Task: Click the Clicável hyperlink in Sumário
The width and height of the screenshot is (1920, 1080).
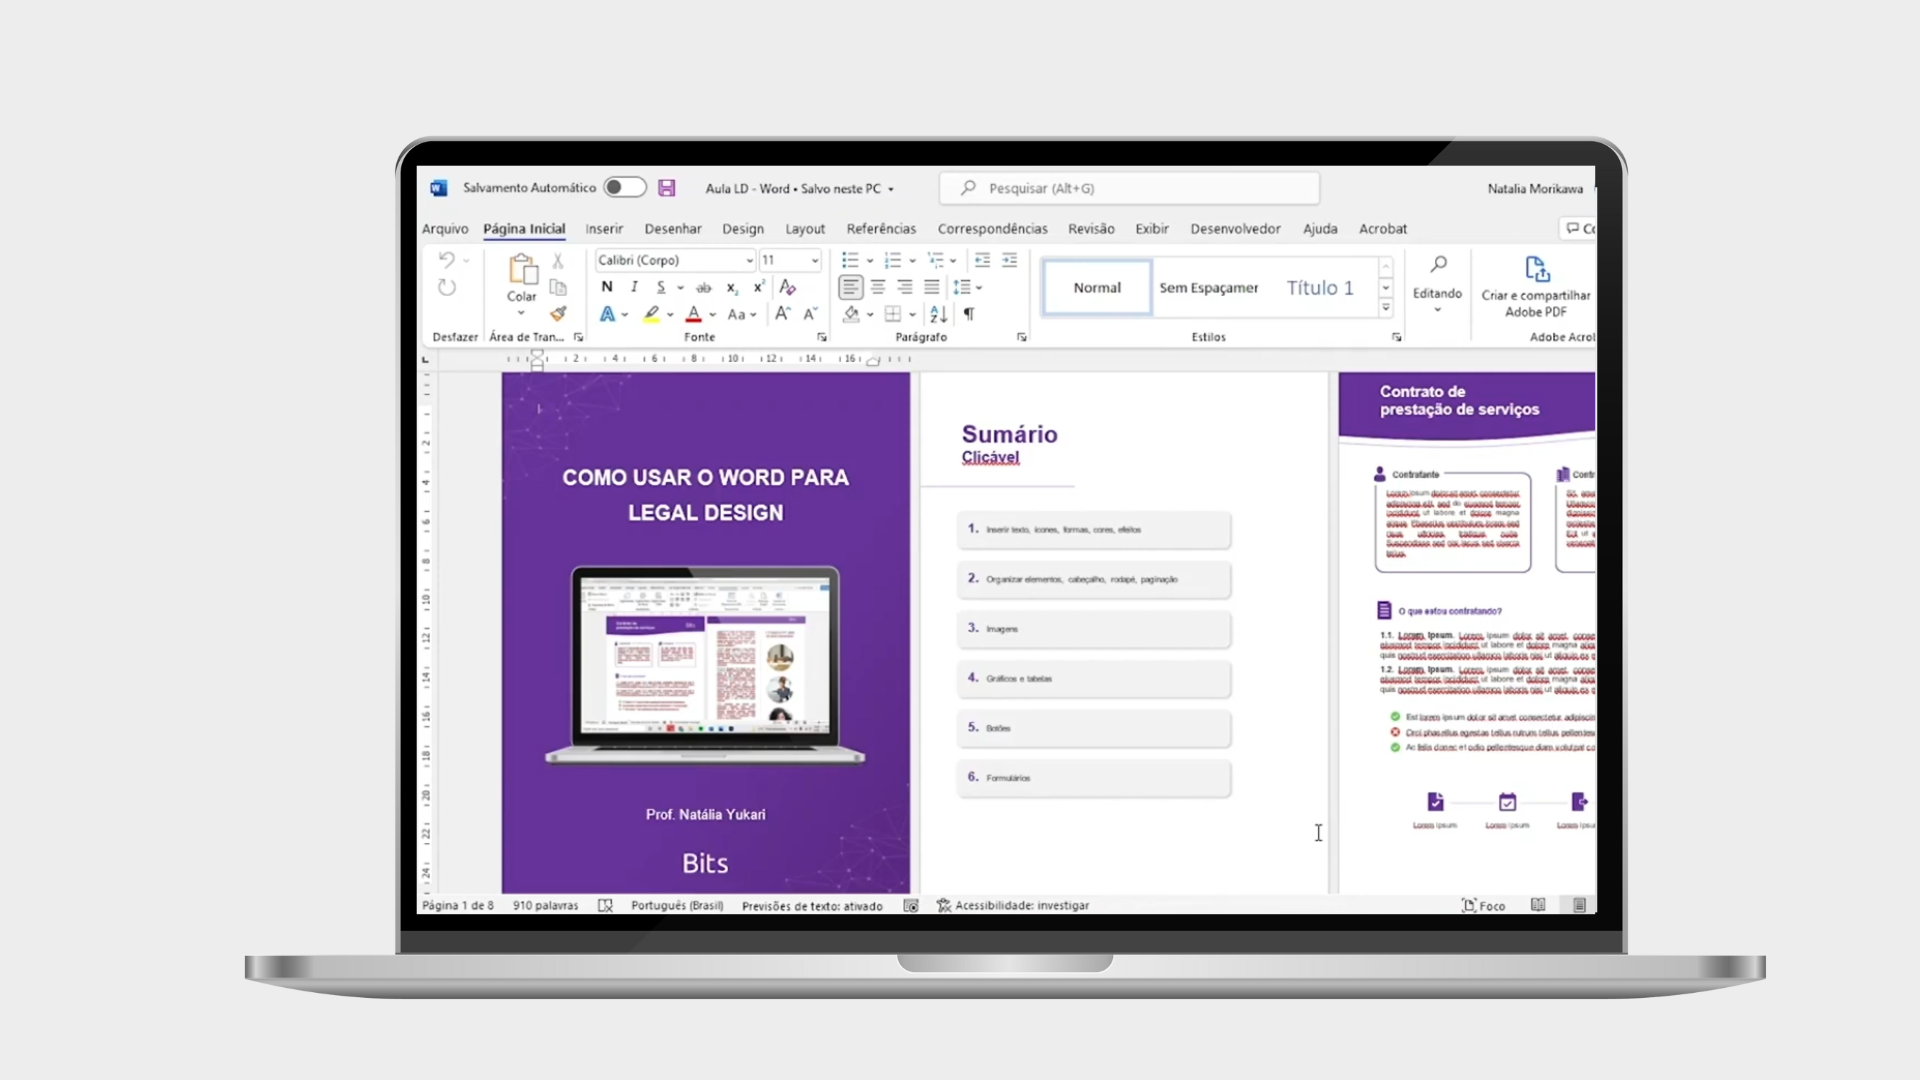Action: (x=990, y=456)
